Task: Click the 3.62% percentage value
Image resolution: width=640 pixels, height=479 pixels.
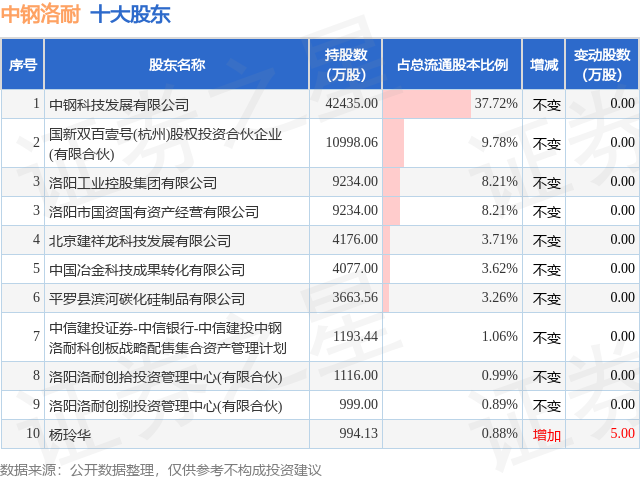Action: coord(500,268)
